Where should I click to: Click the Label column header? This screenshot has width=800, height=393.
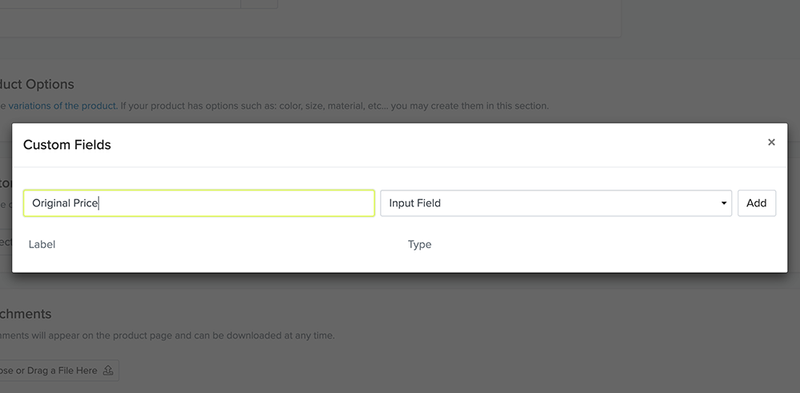pyautogui.click(x=42, y=244)
